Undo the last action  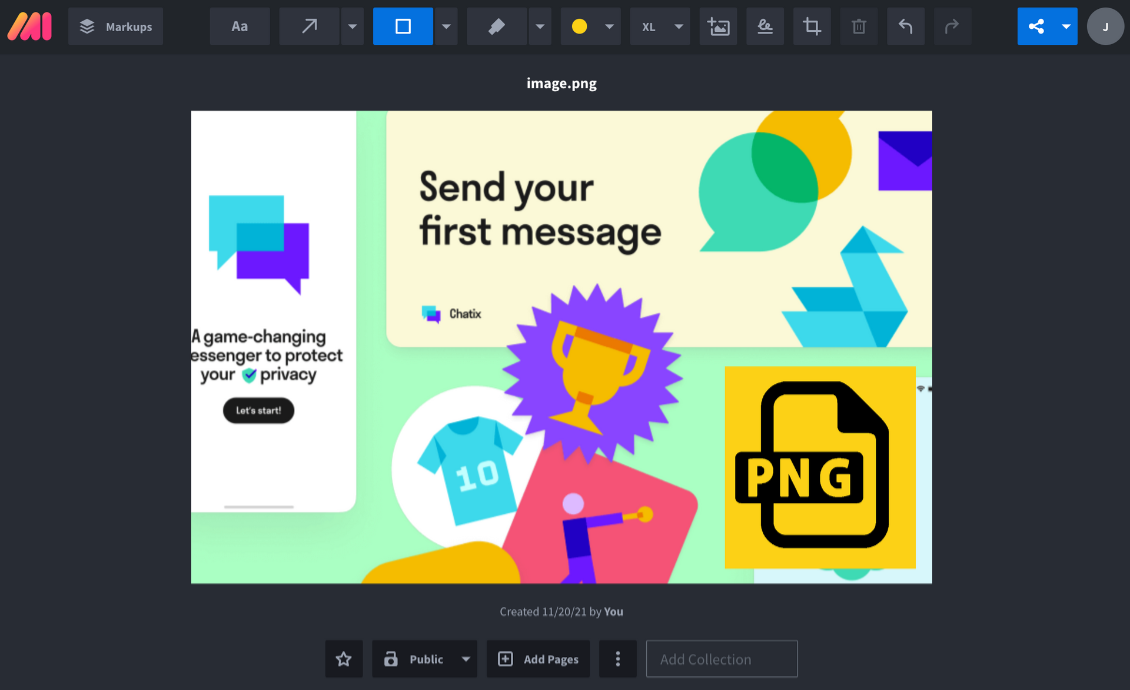coord(906,27)
